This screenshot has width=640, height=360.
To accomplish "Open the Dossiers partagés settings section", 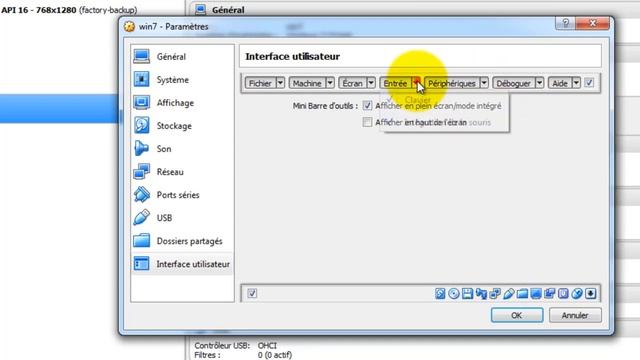I will pos(182,241).
